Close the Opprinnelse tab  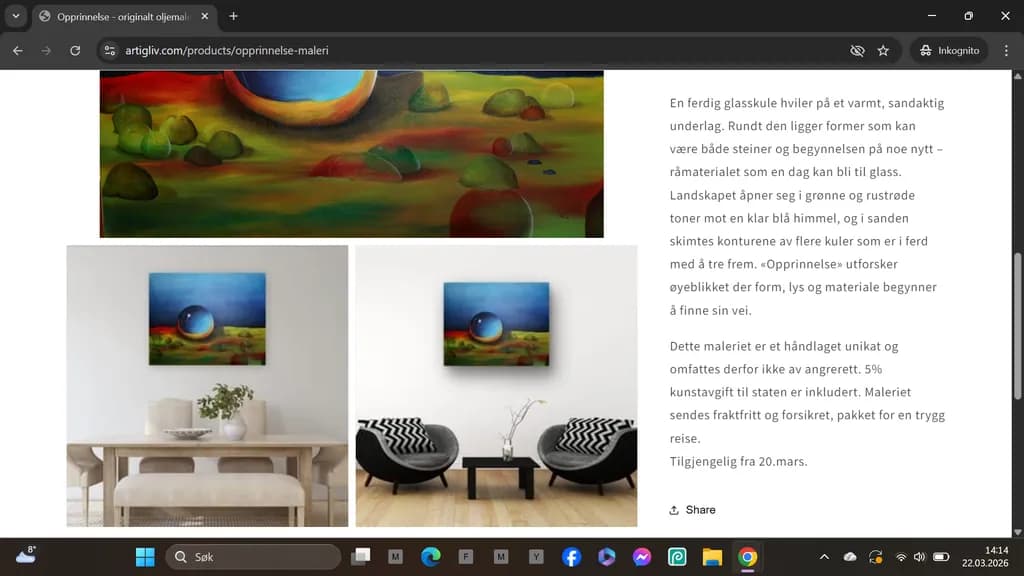pos(204,16)
